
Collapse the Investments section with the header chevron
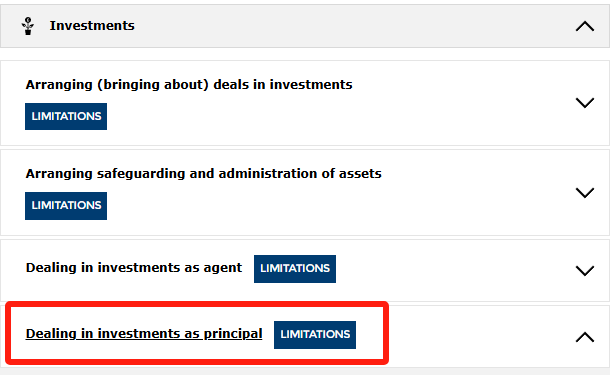585,27
